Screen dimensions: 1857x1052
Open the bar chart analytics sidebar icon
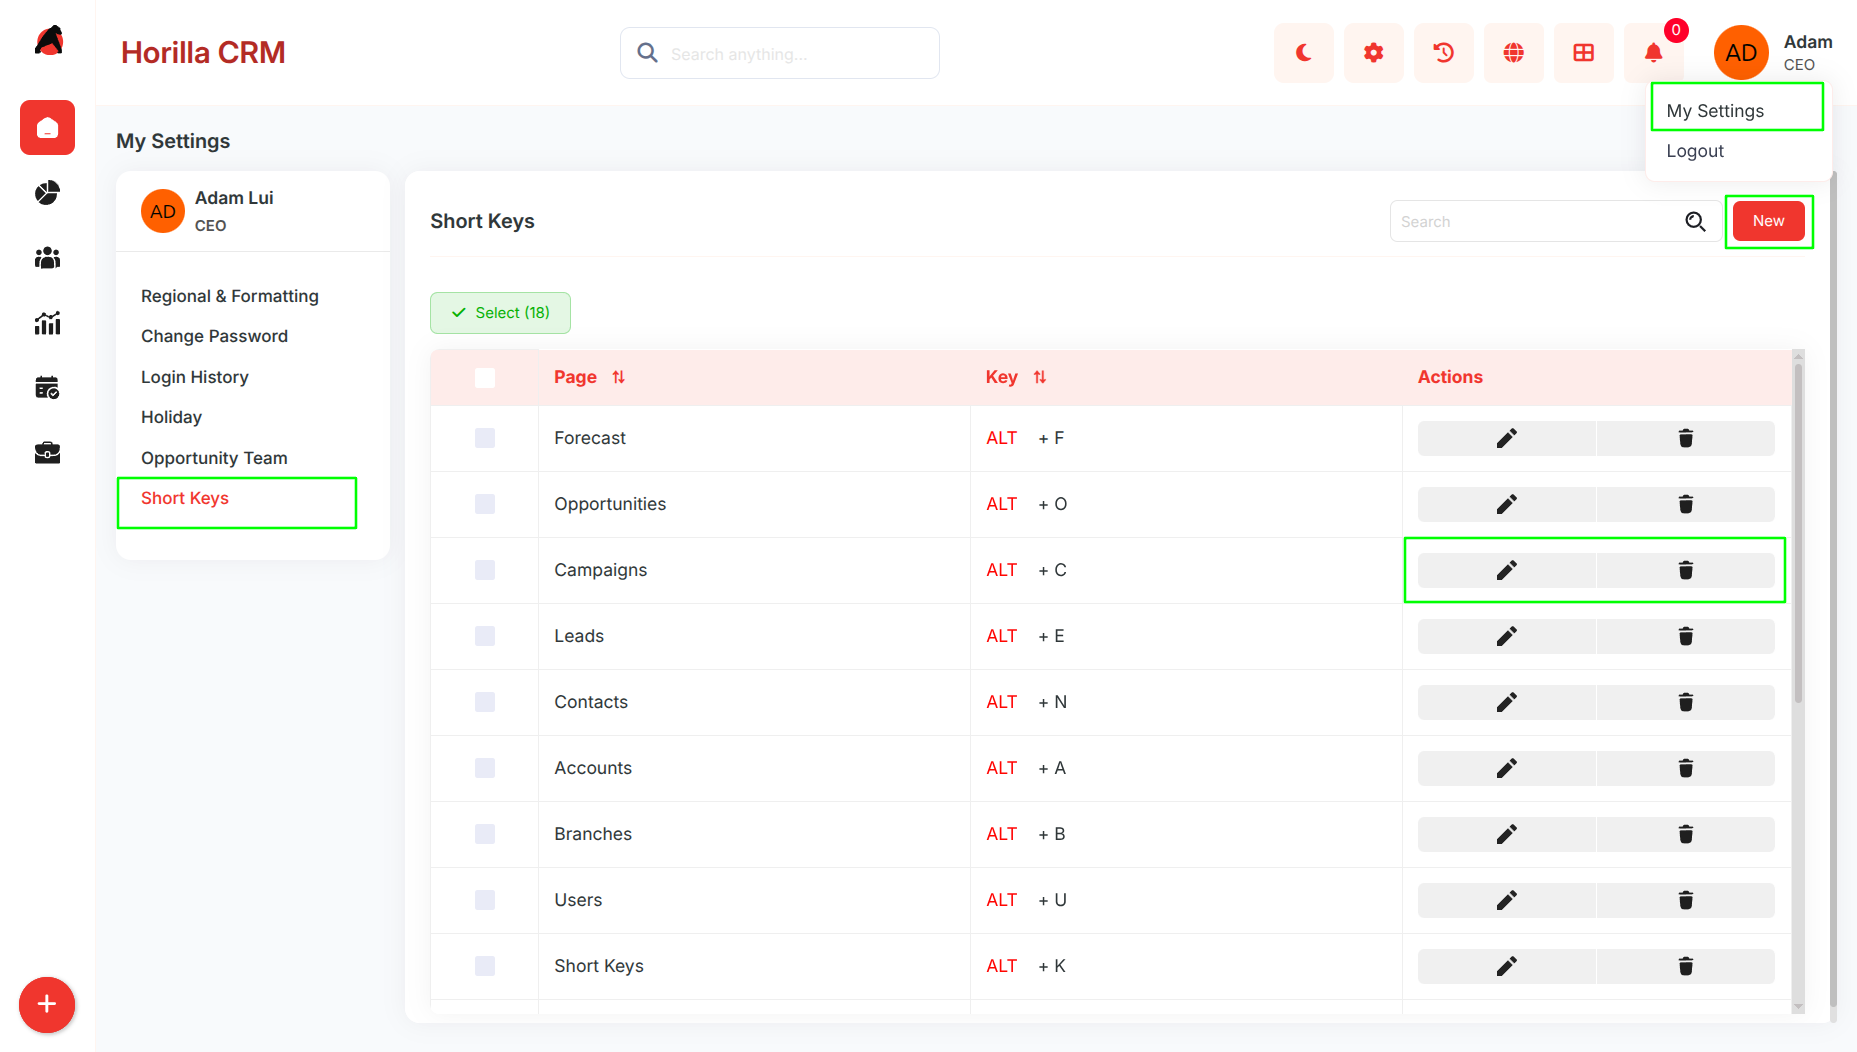point(47,323)
